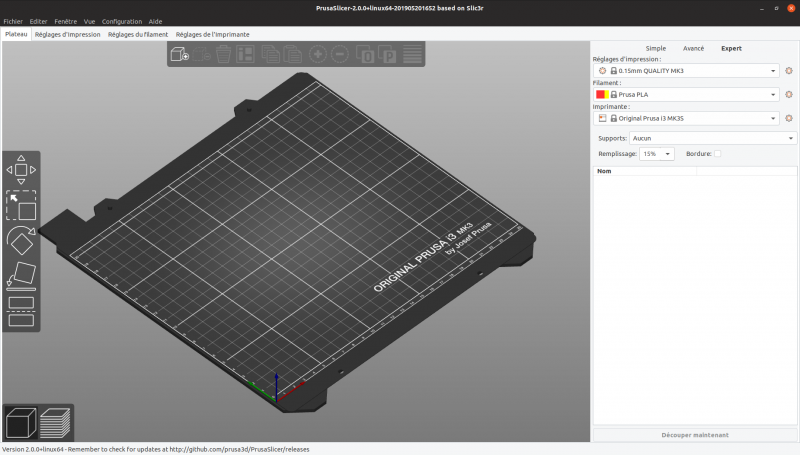Viewport: 800px width, 455px height.
Task: Select the Move tool with four arrows
Action: (x=21, y=170)
